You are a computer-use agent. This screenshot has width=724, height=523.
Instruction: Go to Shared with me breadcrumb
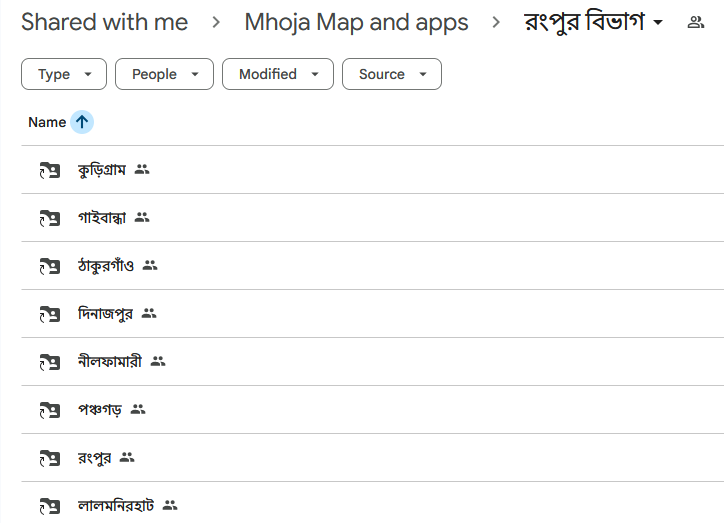[x=104, y=22]
